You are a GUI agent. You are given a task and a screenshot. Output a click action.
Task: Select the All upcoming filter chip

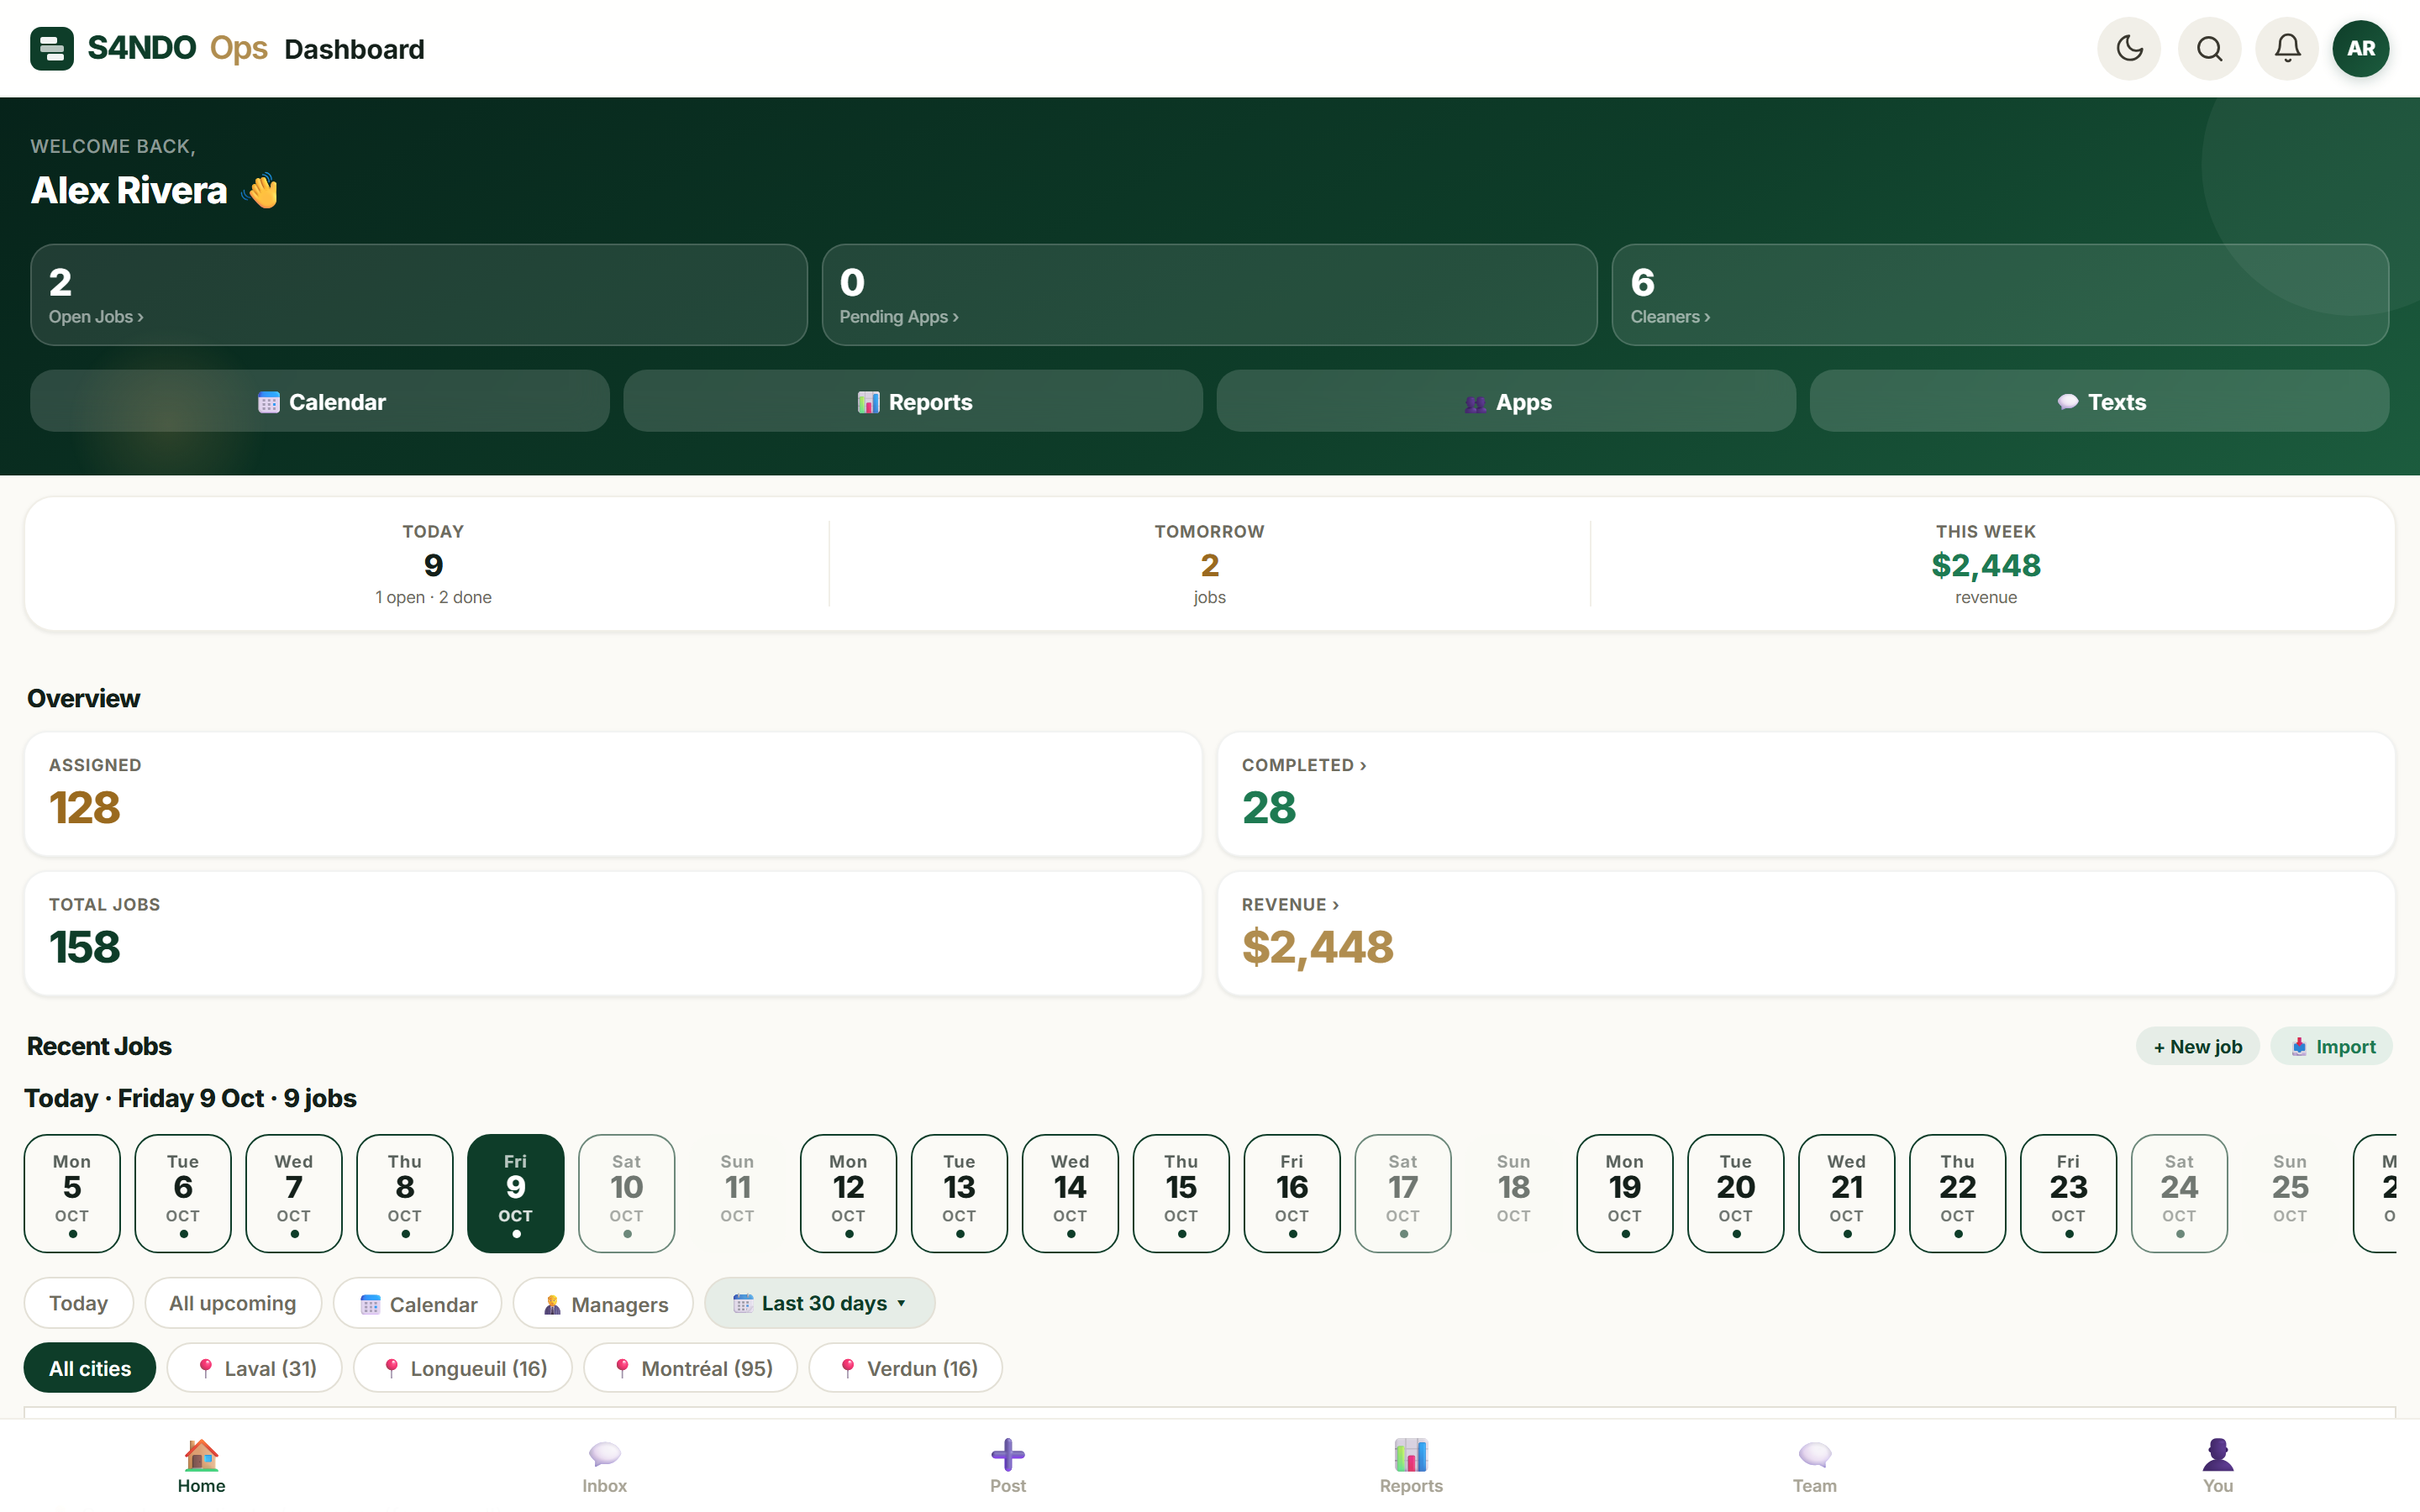coord(233,1303)
